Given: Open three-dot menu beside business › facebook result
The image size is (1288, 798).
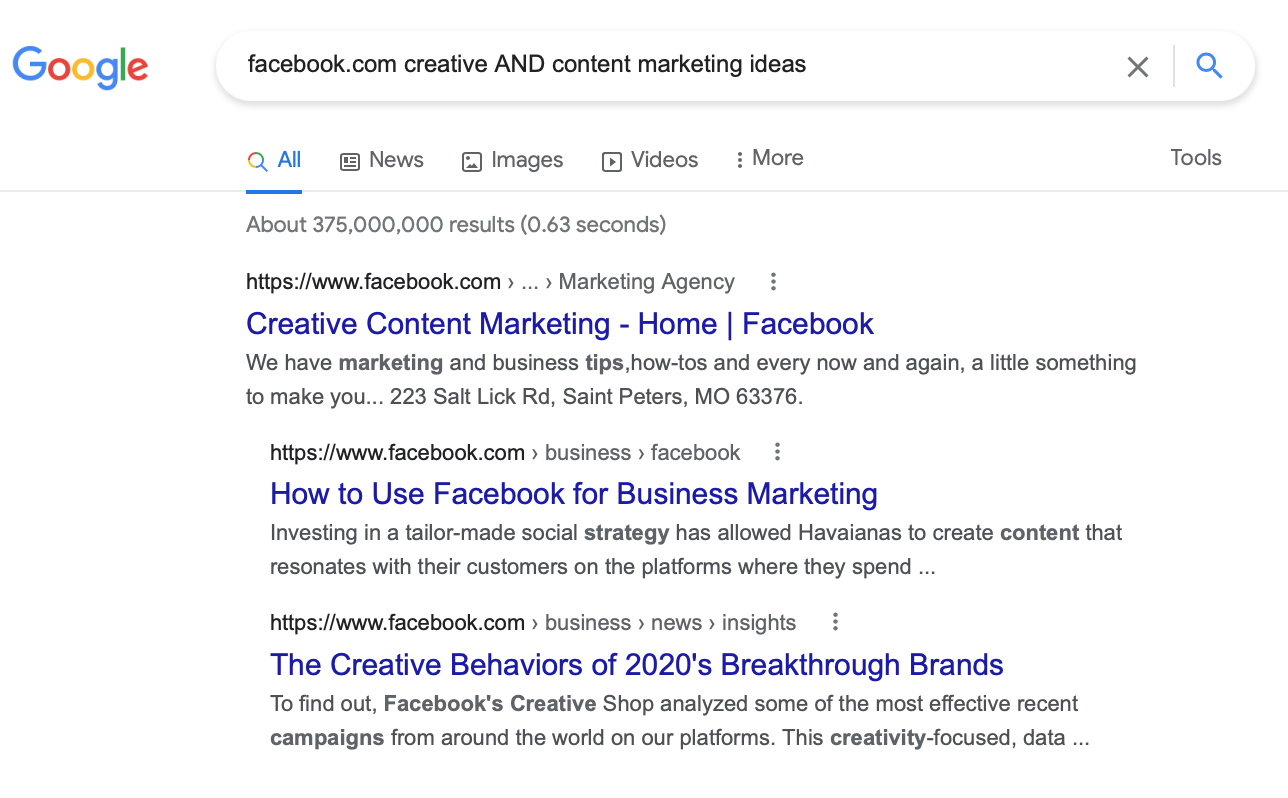Looking at the screenshot, I should tap(777, 452).
